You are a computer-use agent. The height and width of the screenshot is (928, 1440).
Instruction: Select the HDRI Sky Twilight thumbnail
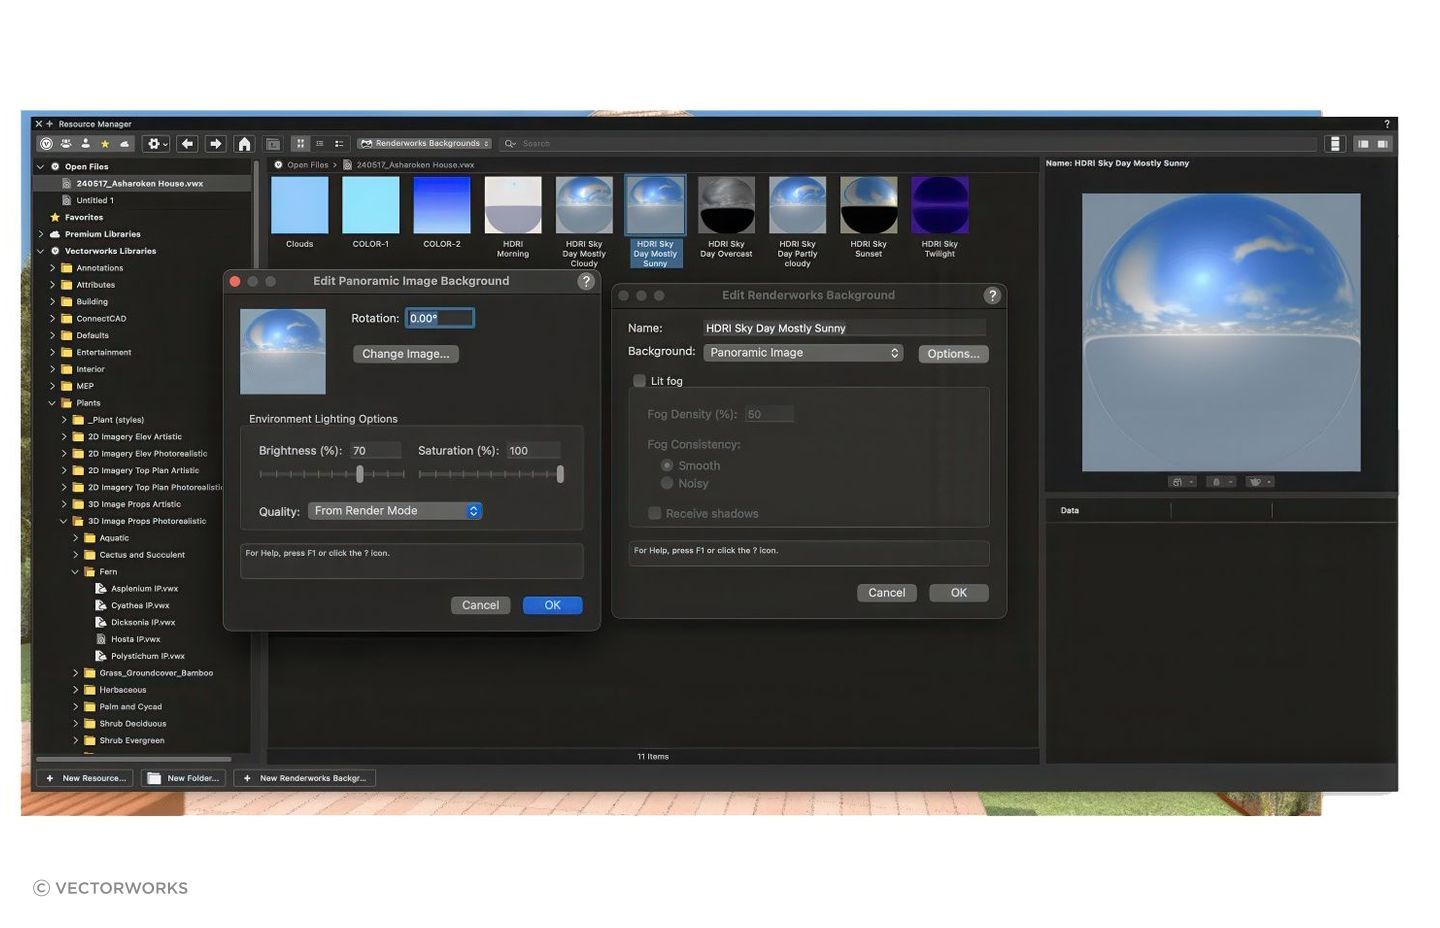point(939,203)
